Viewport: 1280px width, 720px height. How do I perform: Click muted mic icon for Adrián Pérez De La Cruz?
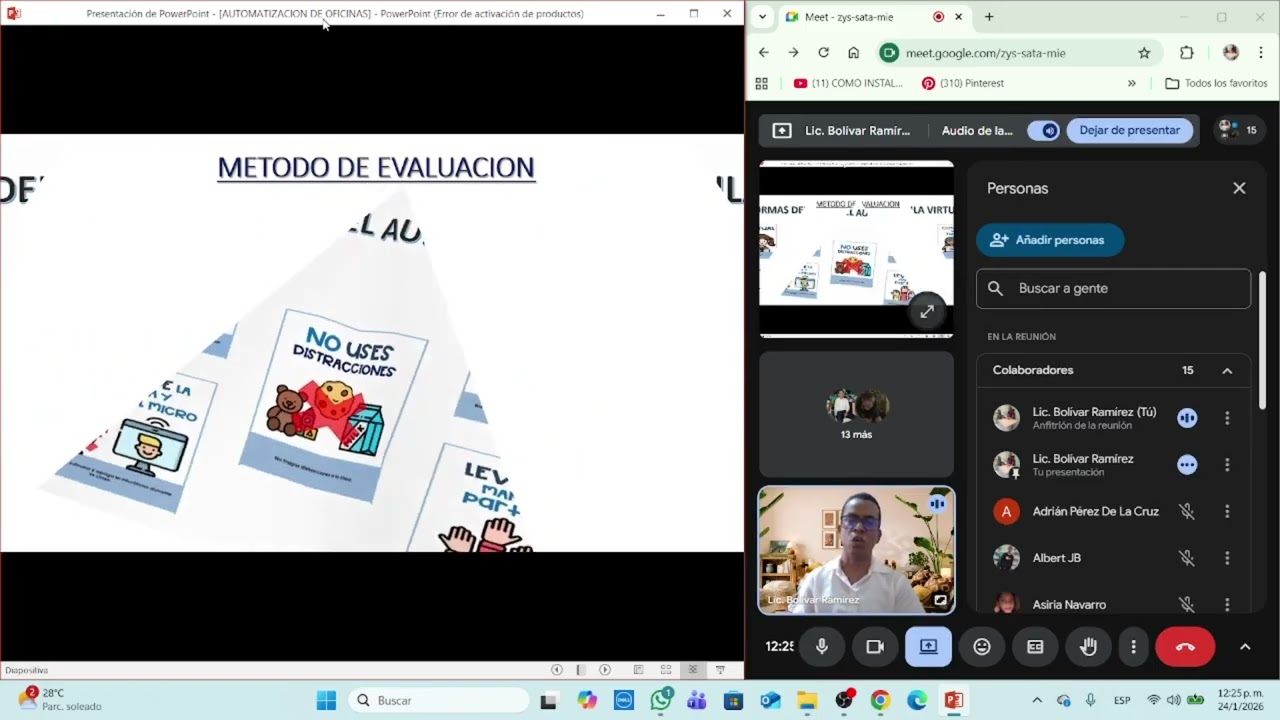click(x=1187, y=511)
